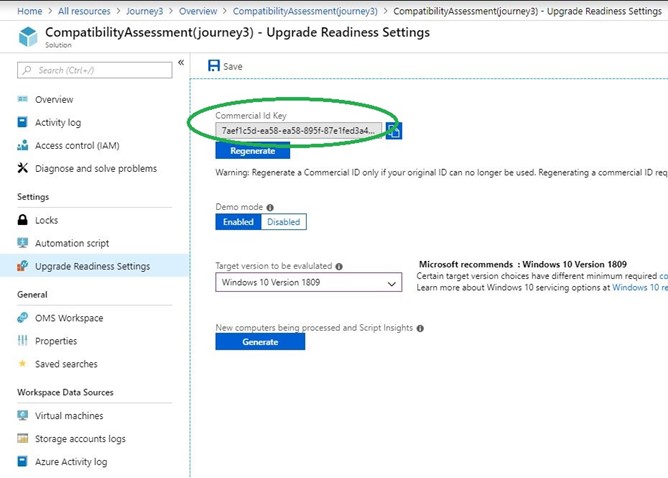Click info icon beside Demo mode
Image resolution: width=668 pixels, height=478 pixels.
(271, 207)
